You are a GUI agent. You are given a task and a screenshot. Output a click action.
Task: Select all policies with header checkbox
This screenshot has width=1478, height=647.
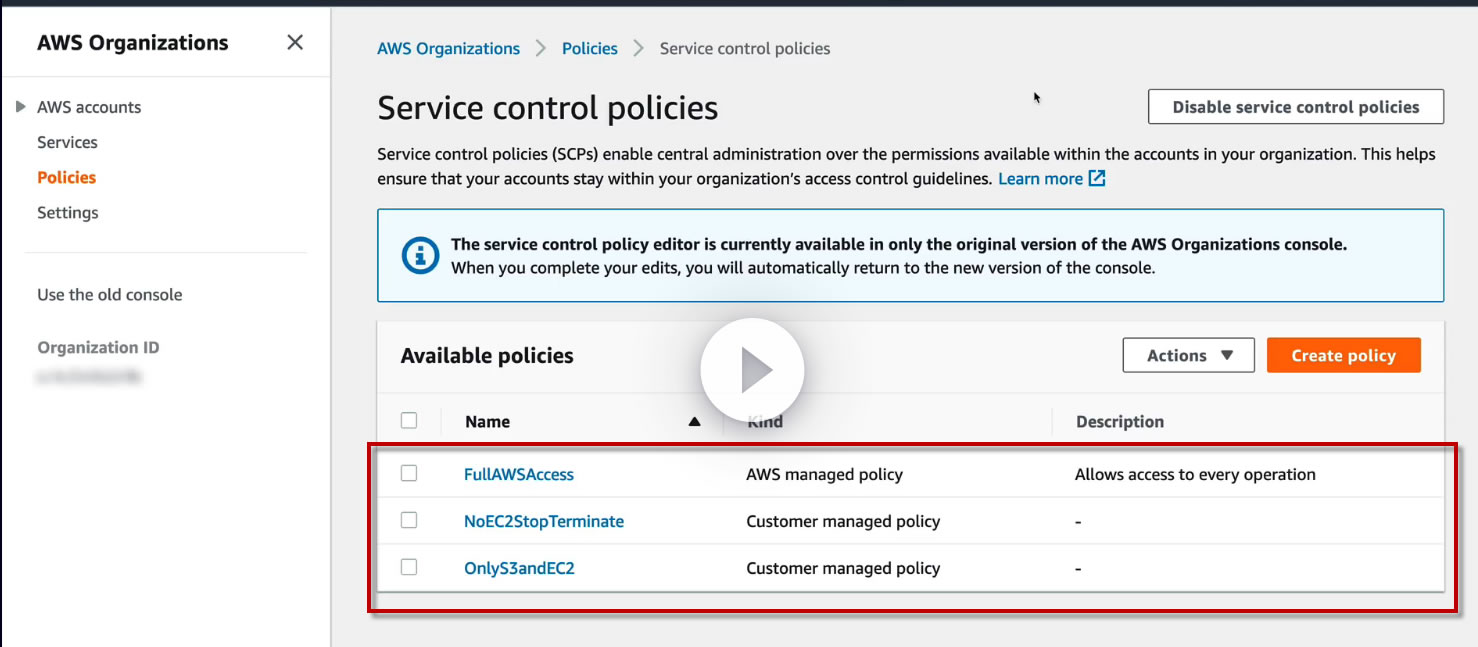coord(409,421)
